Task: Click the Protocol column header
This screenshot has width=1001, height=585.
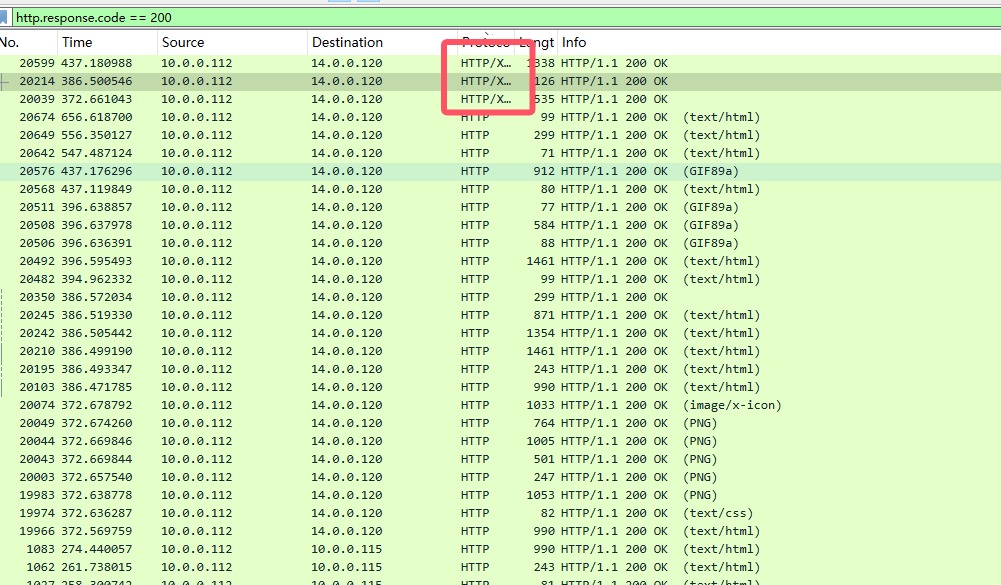Action: point(485,42)
